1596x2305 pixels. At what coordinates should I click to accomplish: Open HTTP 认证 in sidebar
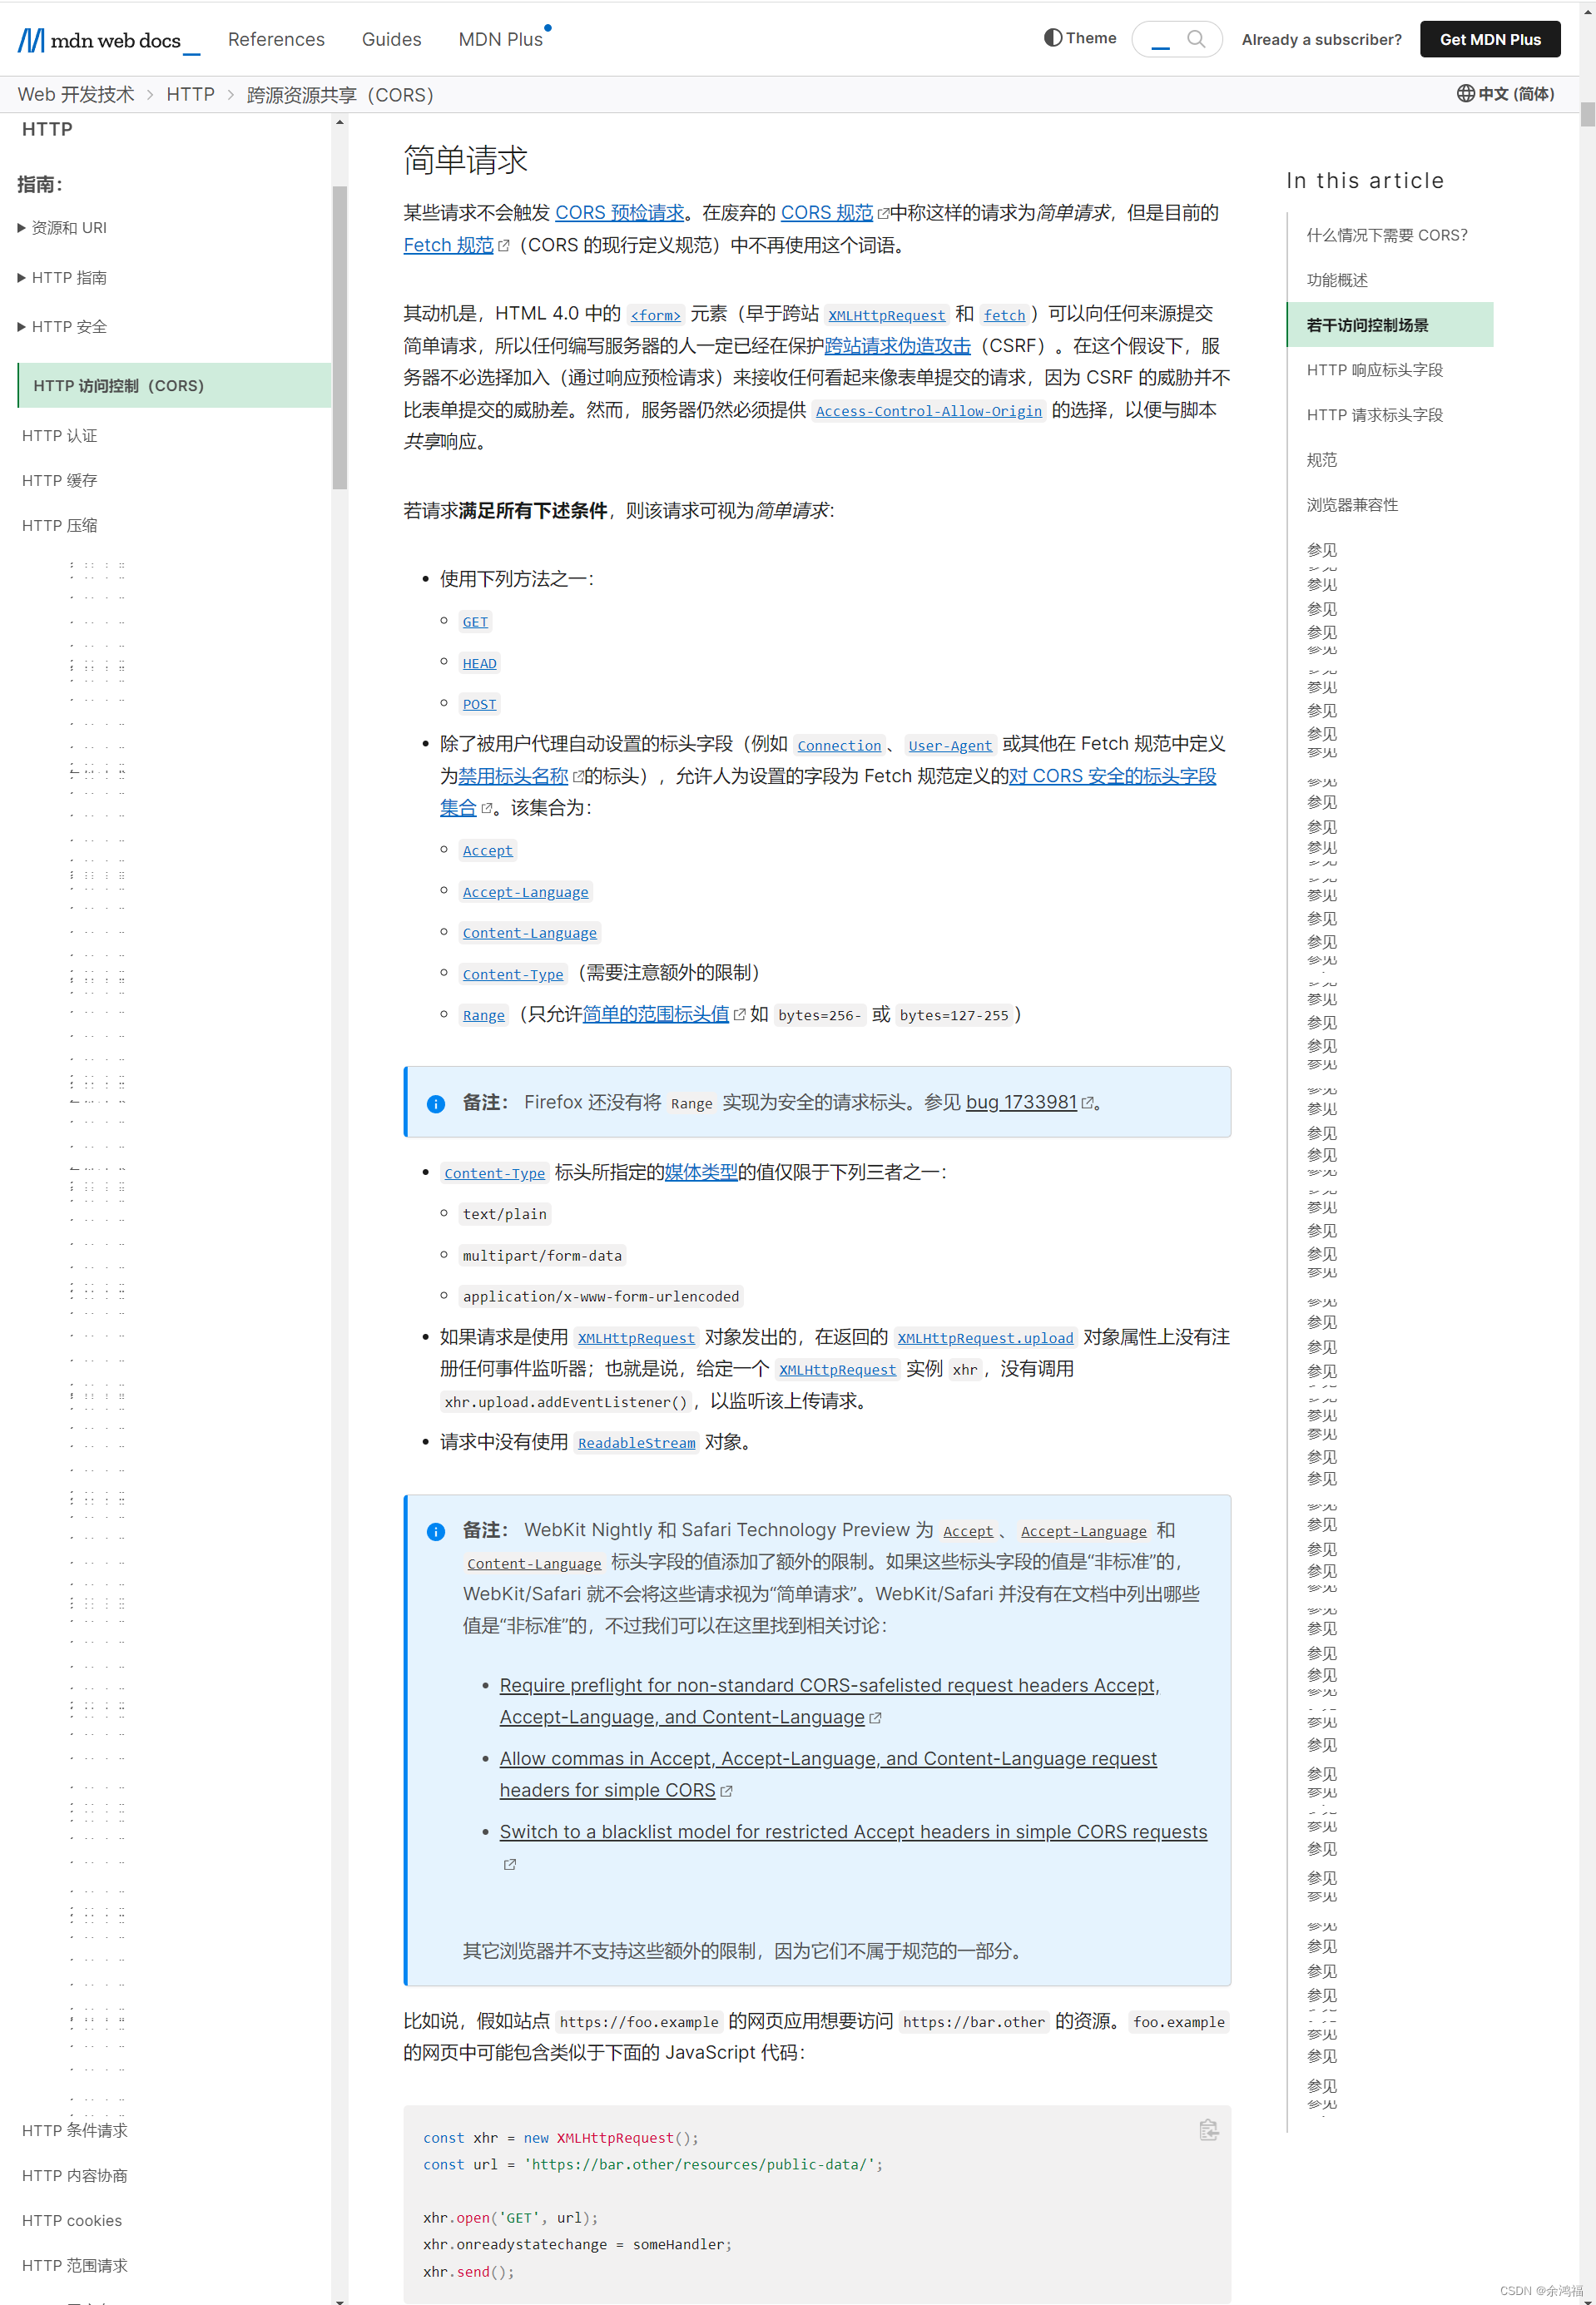click(x=60, y=436)
